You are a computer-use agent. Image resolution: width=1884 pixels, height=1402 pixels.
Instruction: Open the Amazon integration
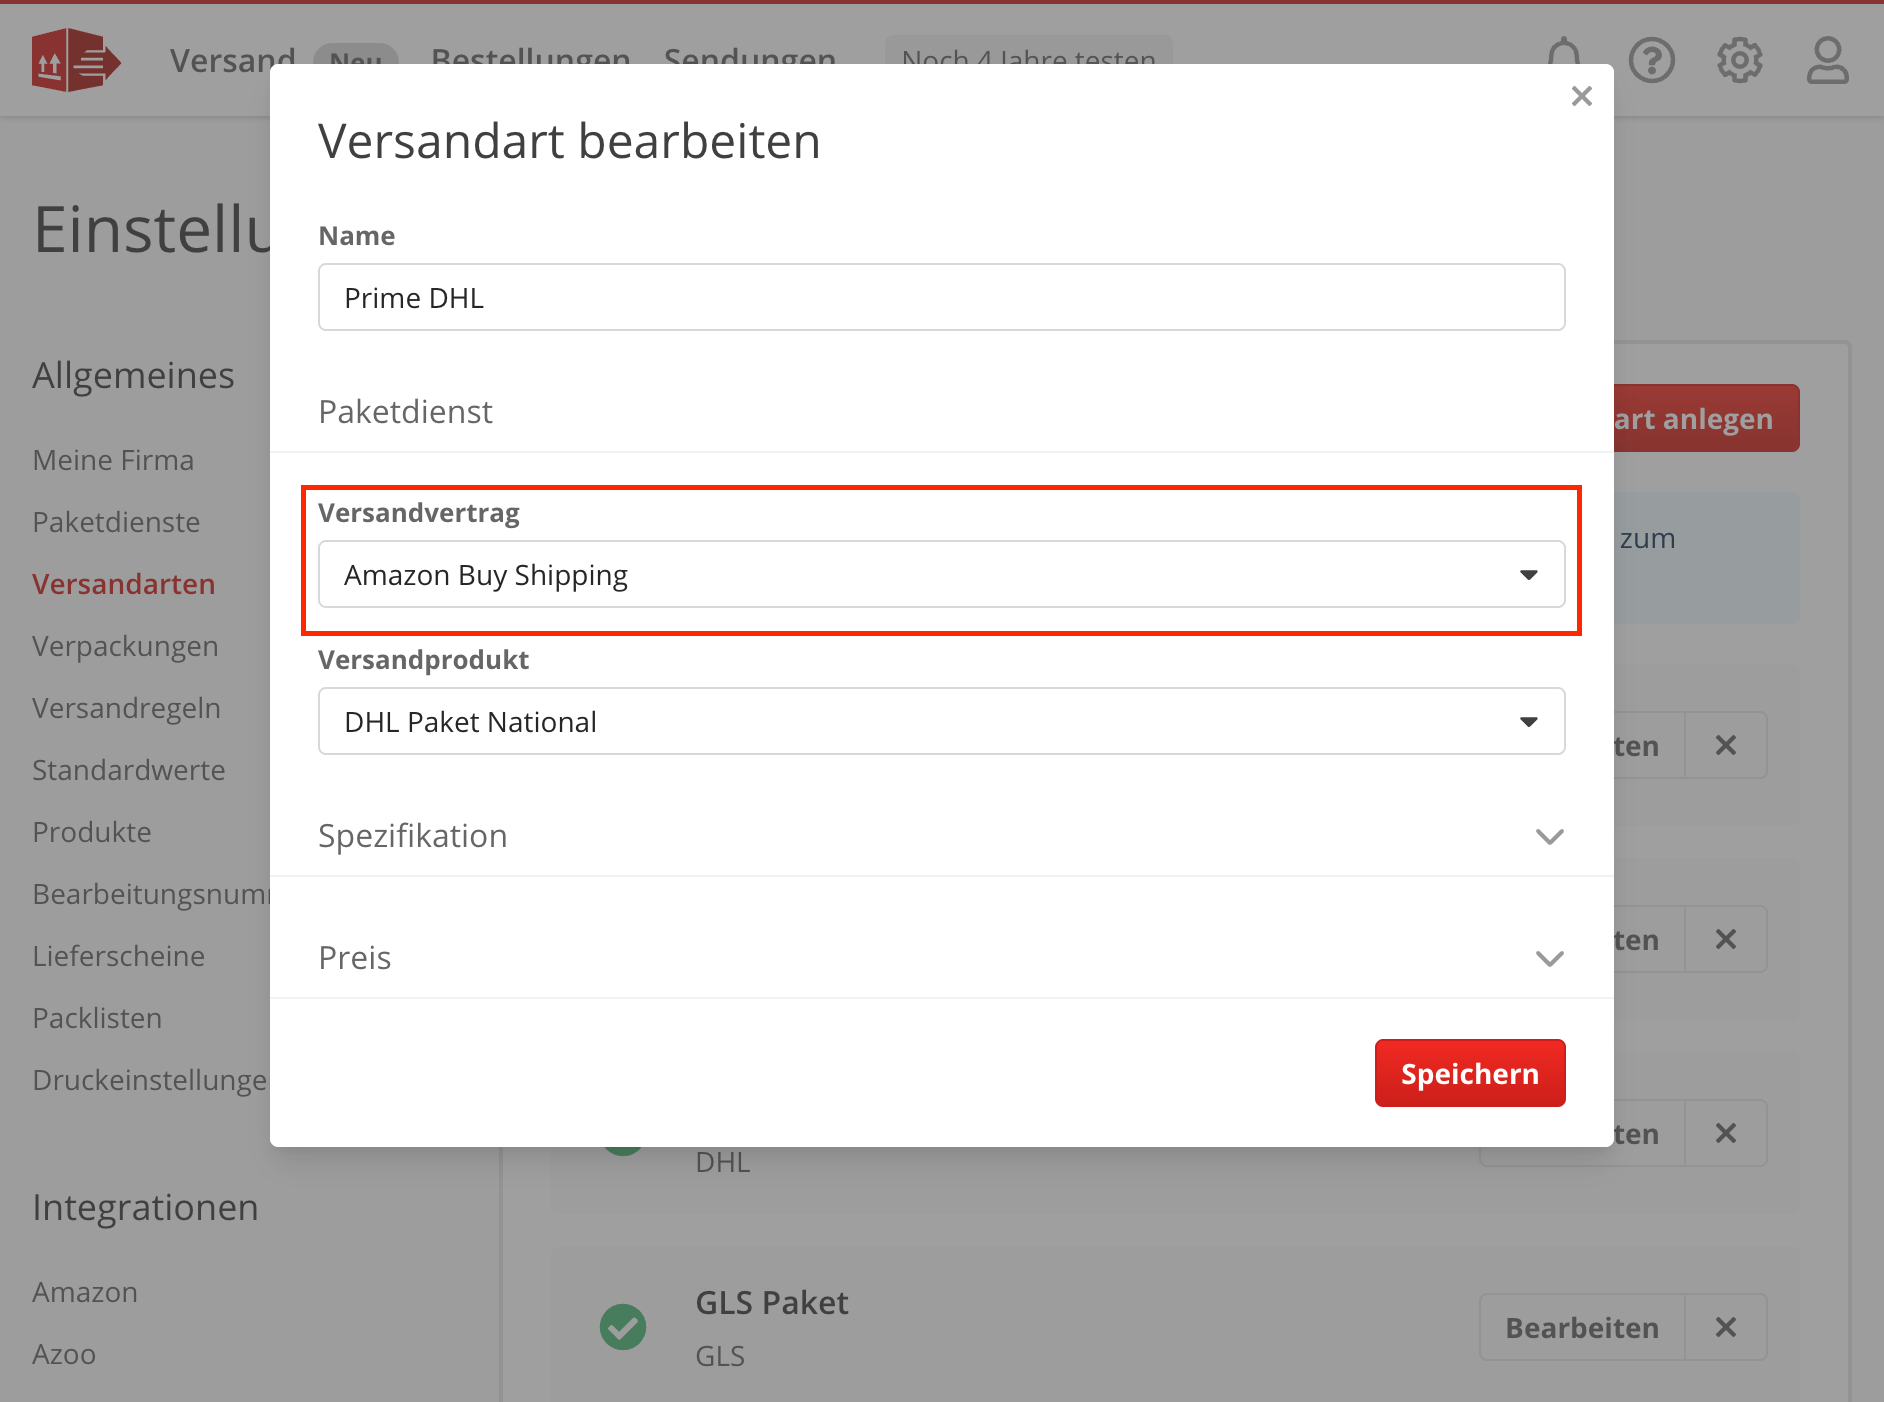(x=85, y=1292)
